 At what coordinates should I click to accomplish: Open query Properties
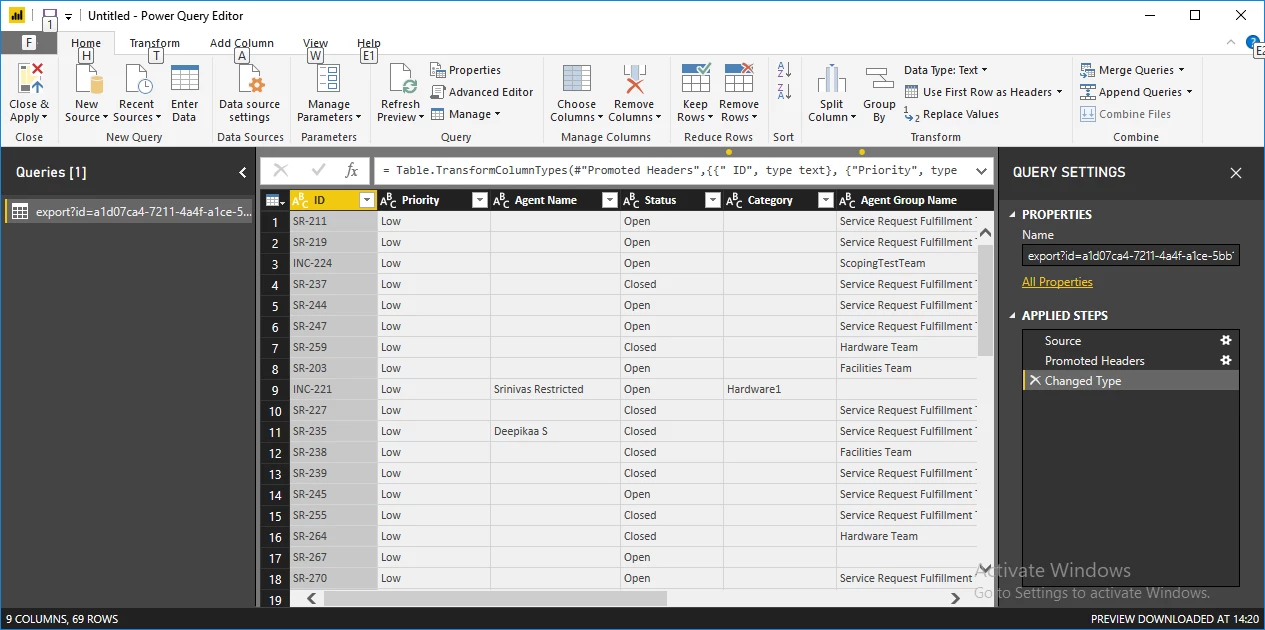tap(466, 70)
